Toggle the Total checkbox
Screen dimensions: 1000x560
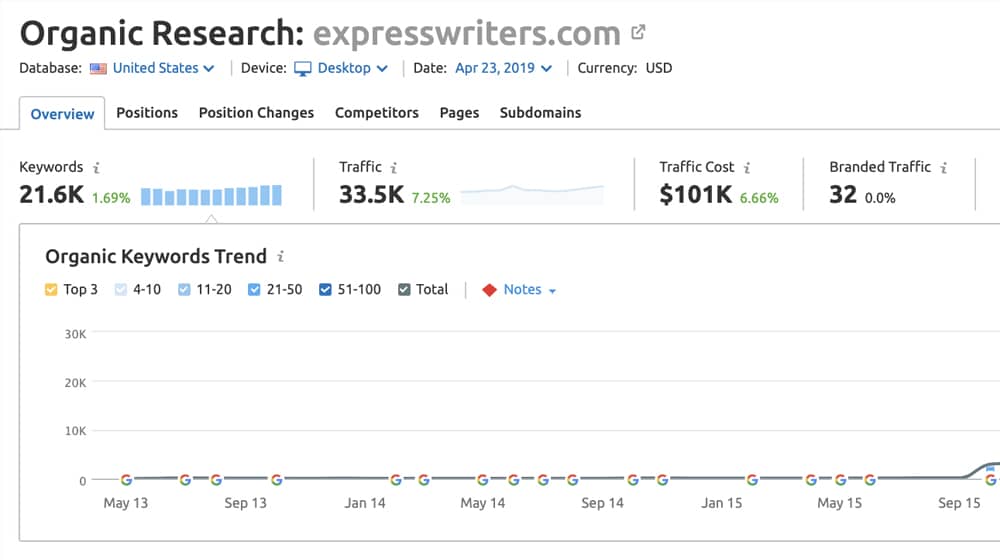[404, 290]
